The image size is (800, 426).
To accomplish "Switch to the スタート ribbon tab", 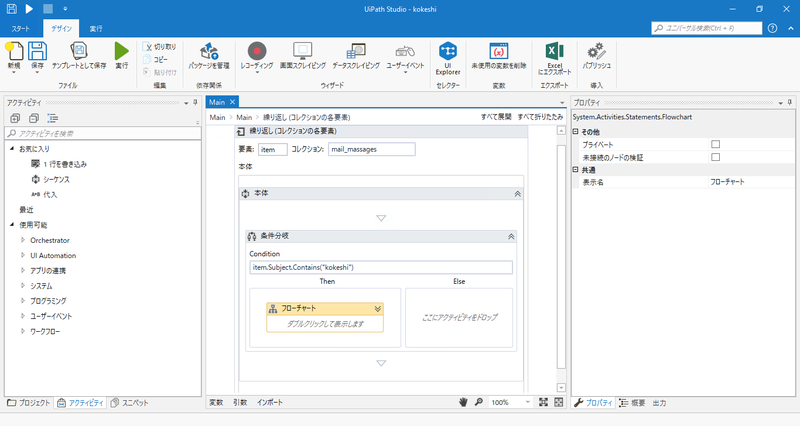I will point(21,29).
